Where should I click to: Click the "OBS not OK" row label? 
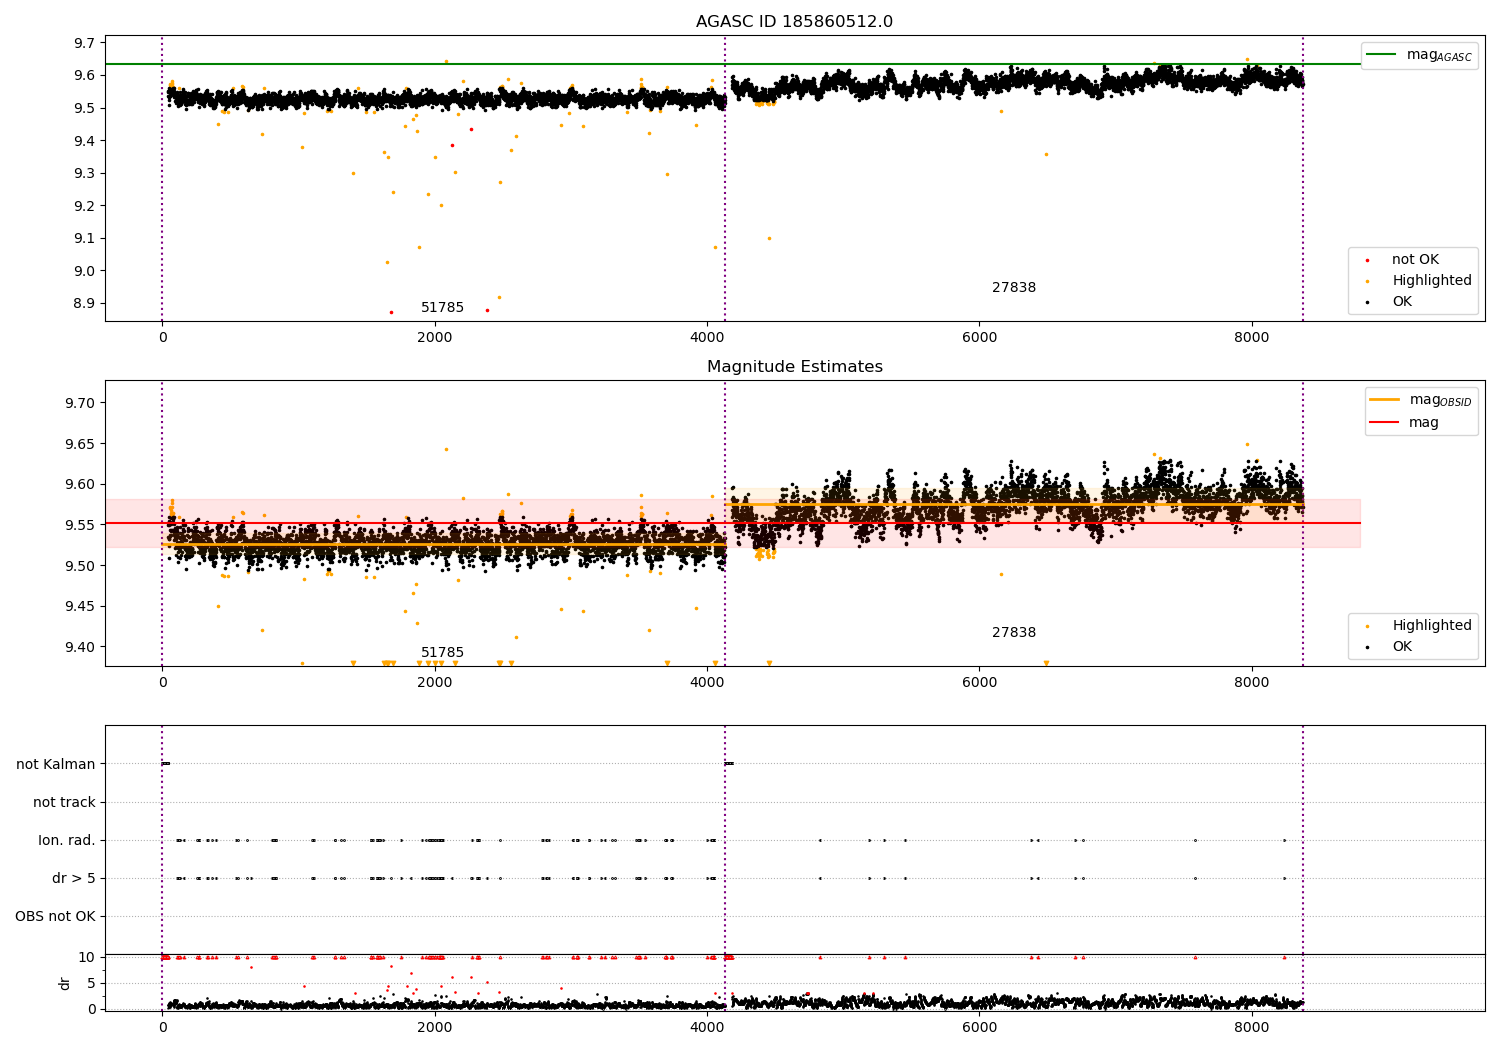tap(55, 917)
